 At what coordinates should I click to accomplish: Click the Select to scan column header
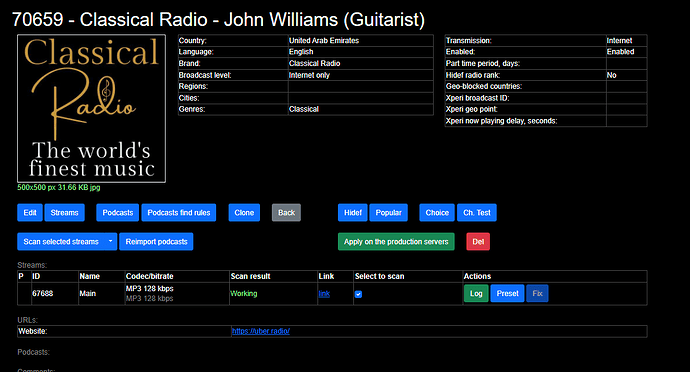(x=379, y=276)
